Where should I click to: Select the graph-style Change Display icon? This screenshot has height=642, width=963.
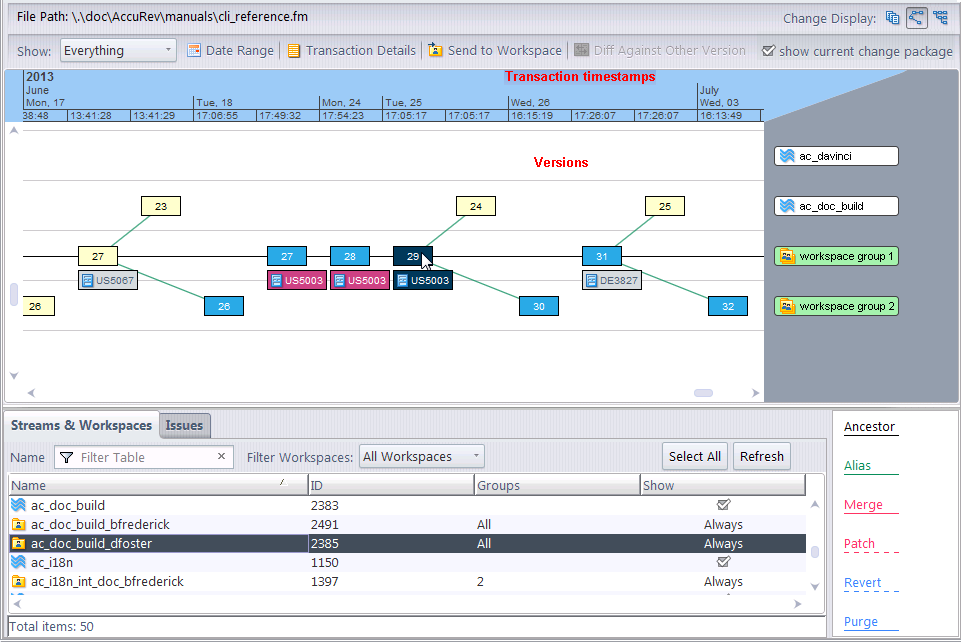click(x=916, y=17)
